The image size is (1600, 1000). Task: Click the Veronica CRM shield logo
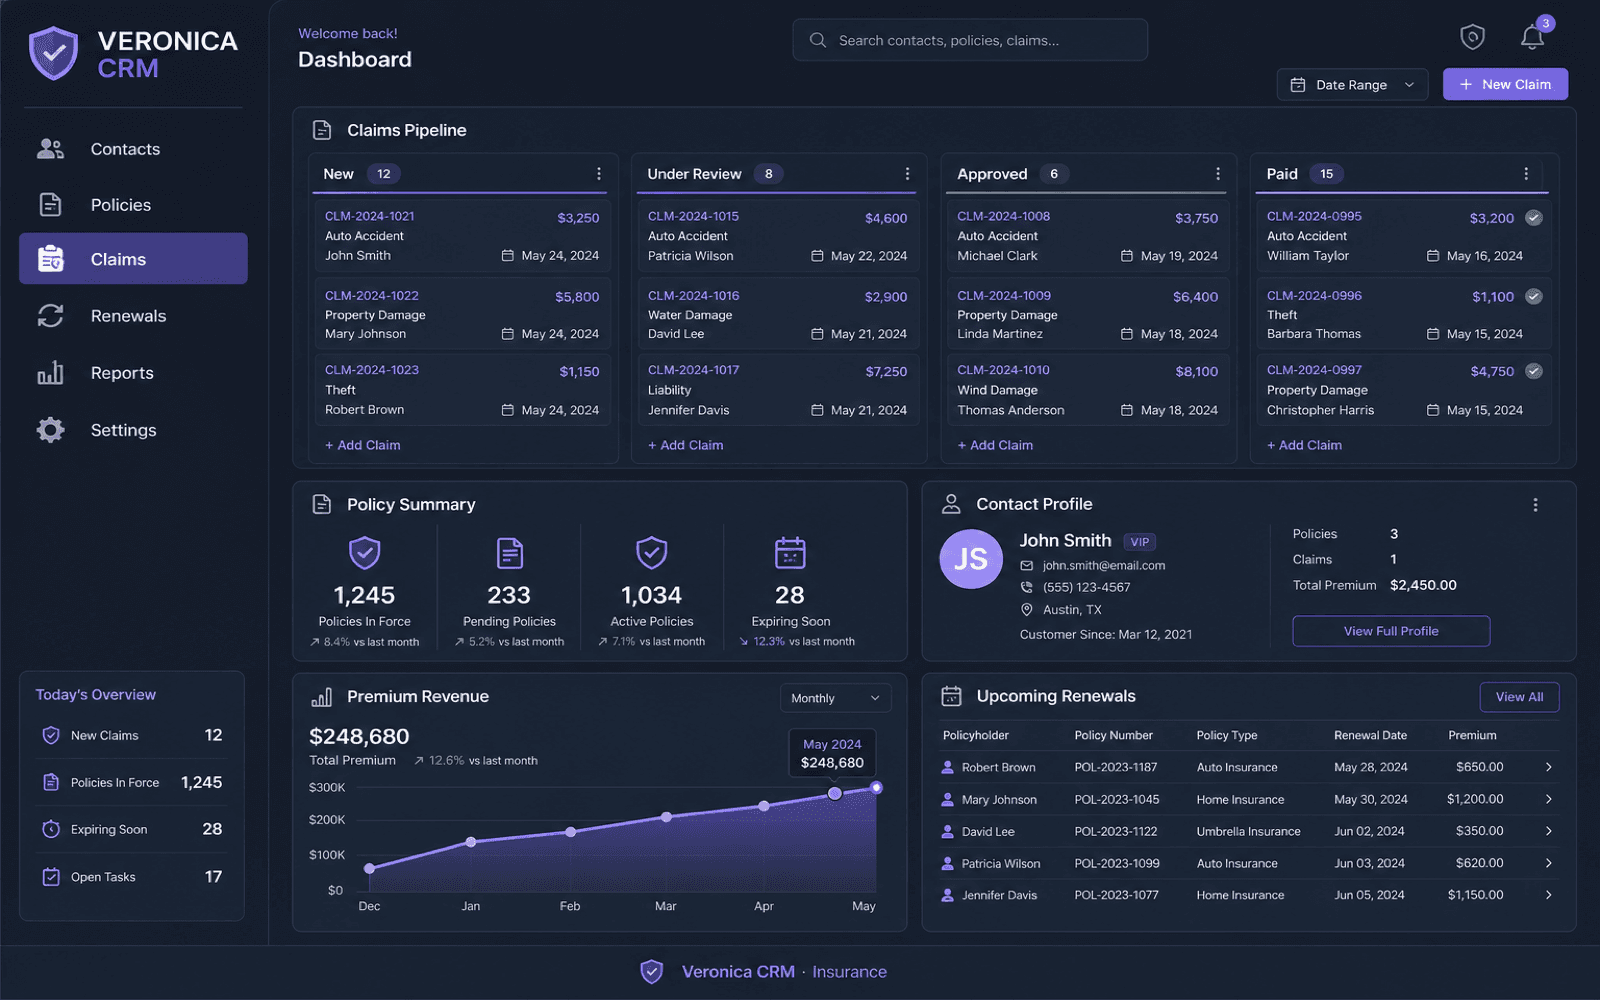click(x=53, y=54)
